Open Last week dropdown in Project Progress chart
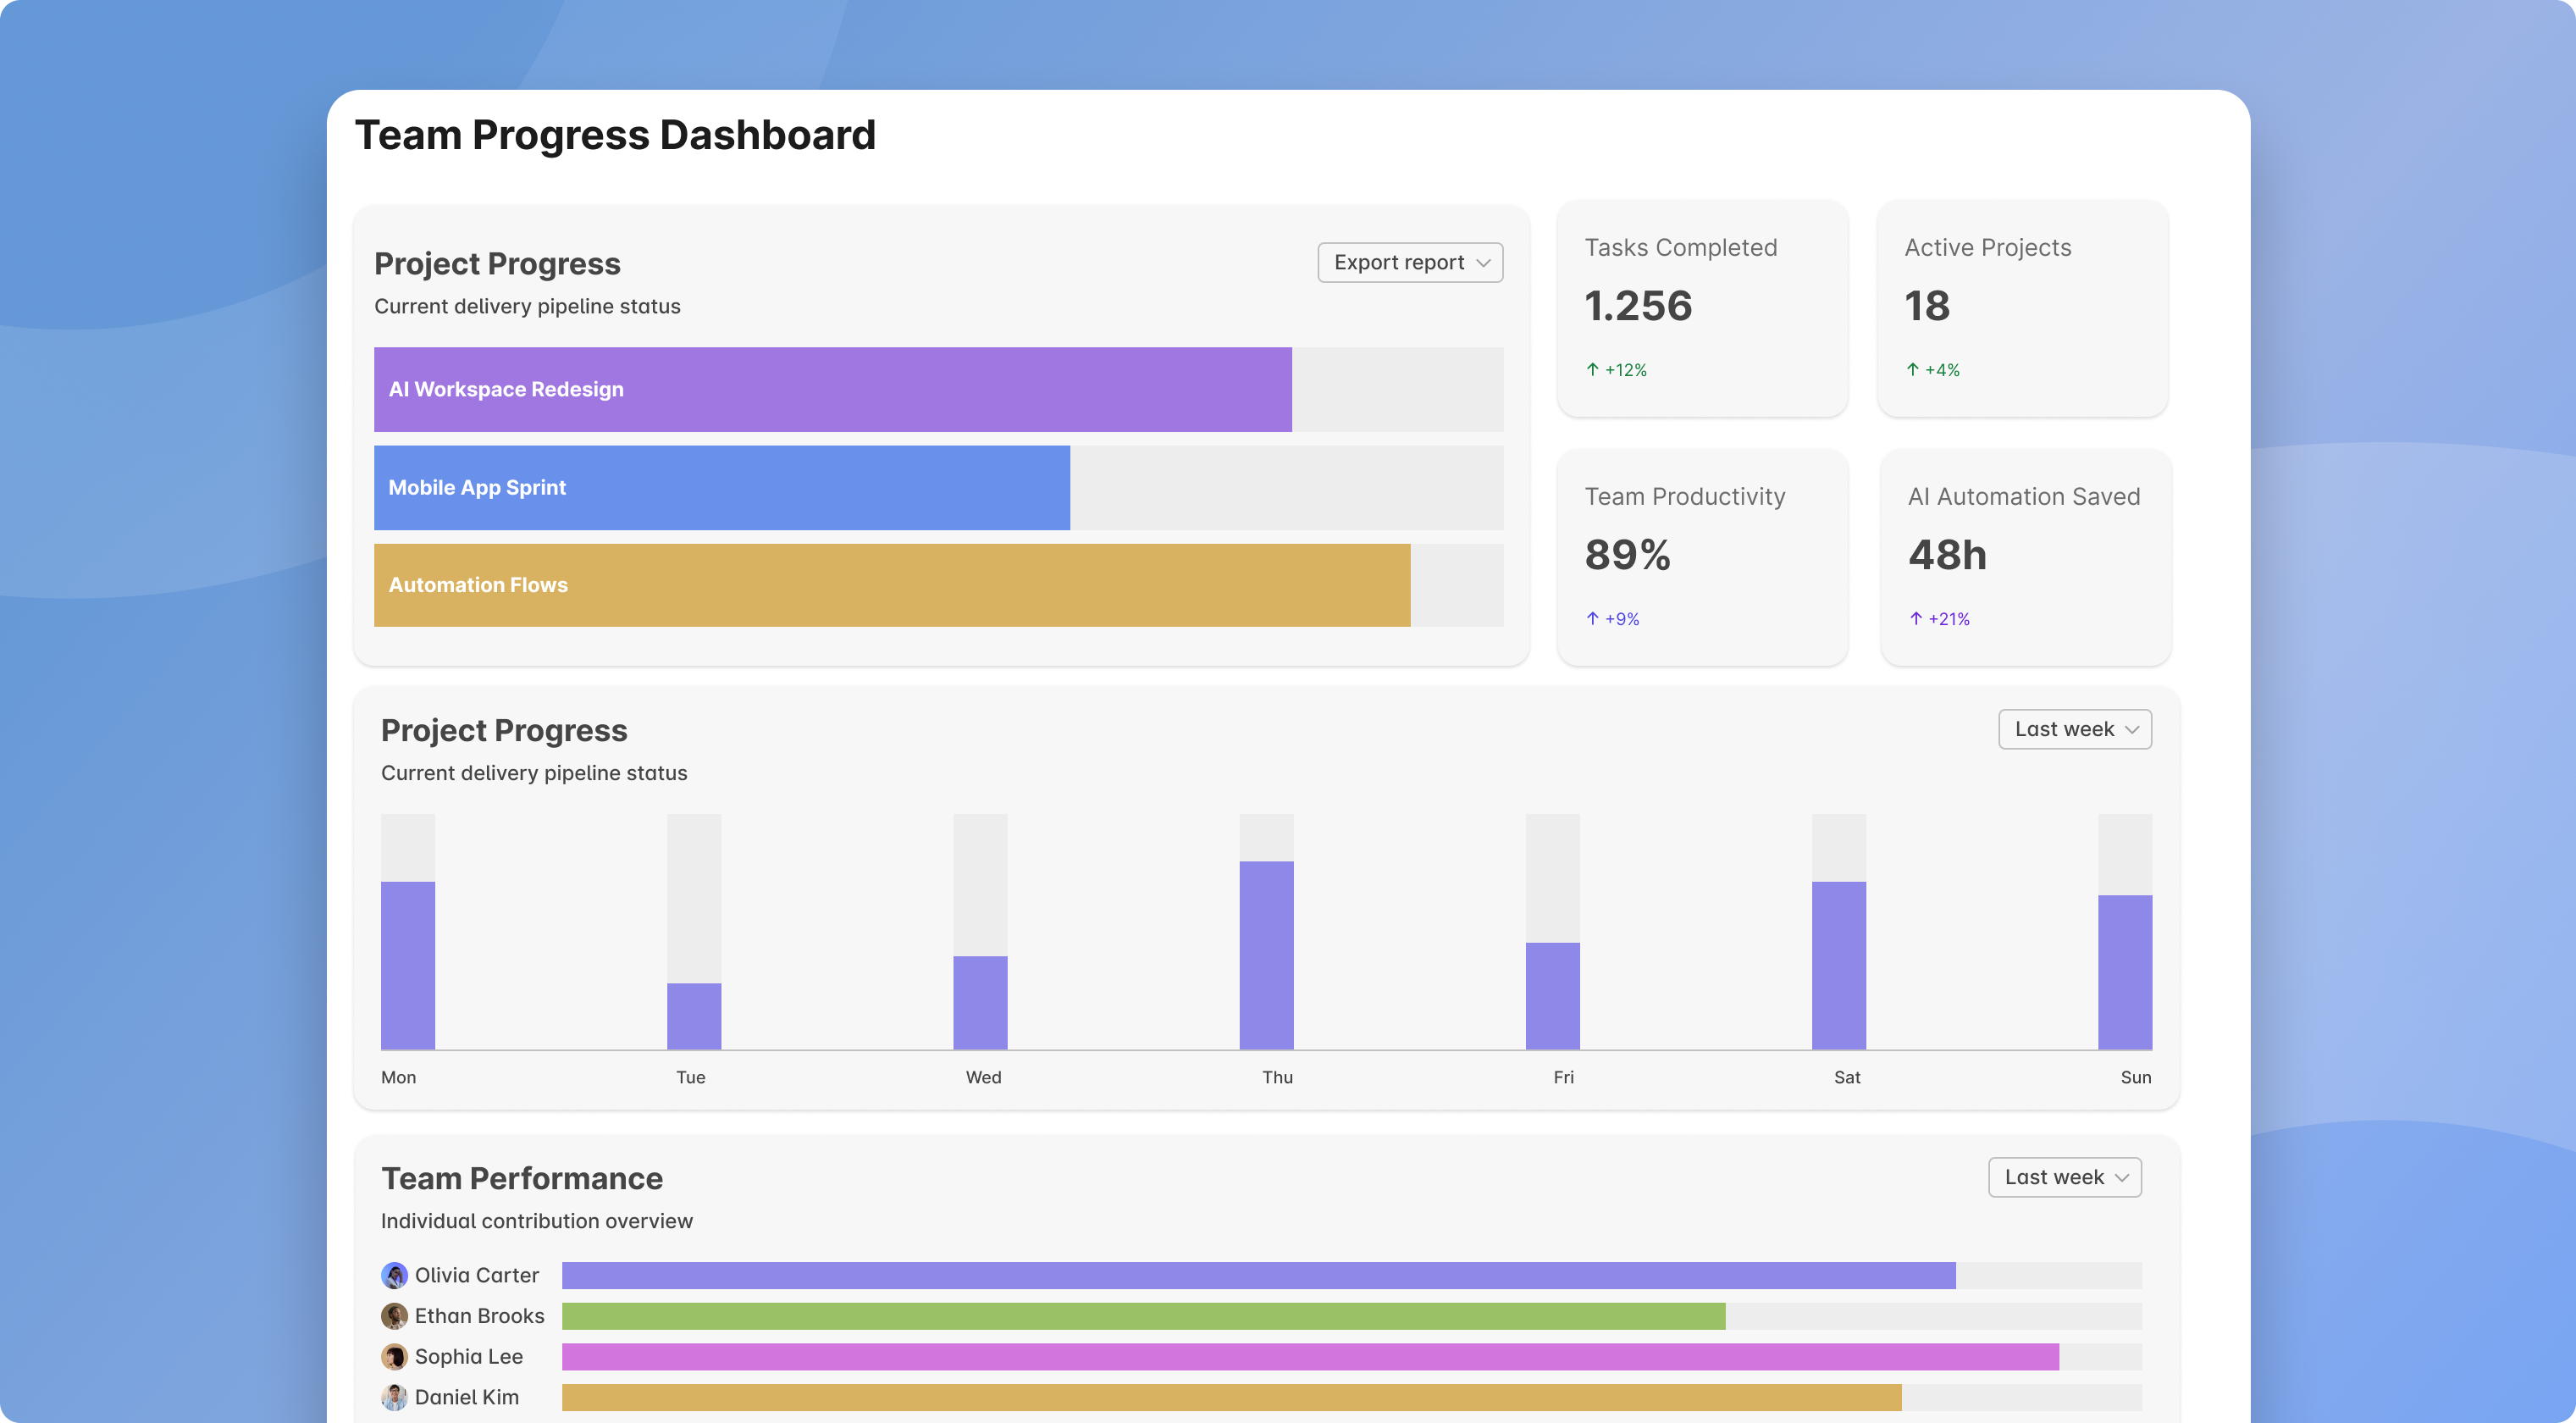This screenshot has width=2576, height=1423. [x=2075, y=729]
